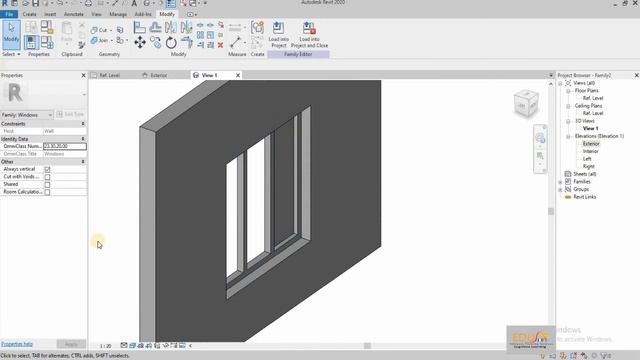Select the Offset tool
Image resolution: width=640 pixels, height=360 pixels.
[156, 27]
